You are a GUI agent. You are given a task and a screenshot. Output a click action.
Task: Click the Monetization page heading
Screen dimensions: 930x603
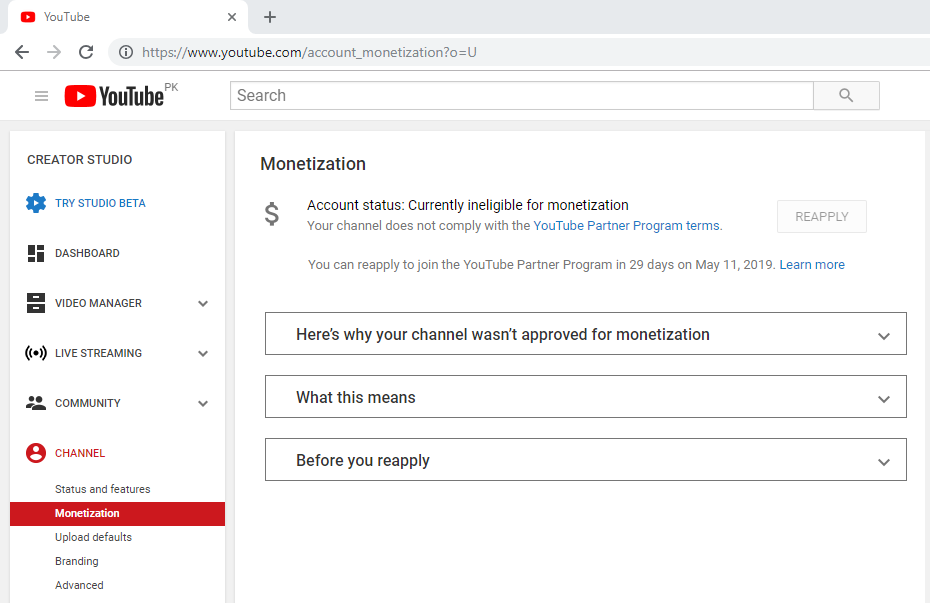click(313, 164)
